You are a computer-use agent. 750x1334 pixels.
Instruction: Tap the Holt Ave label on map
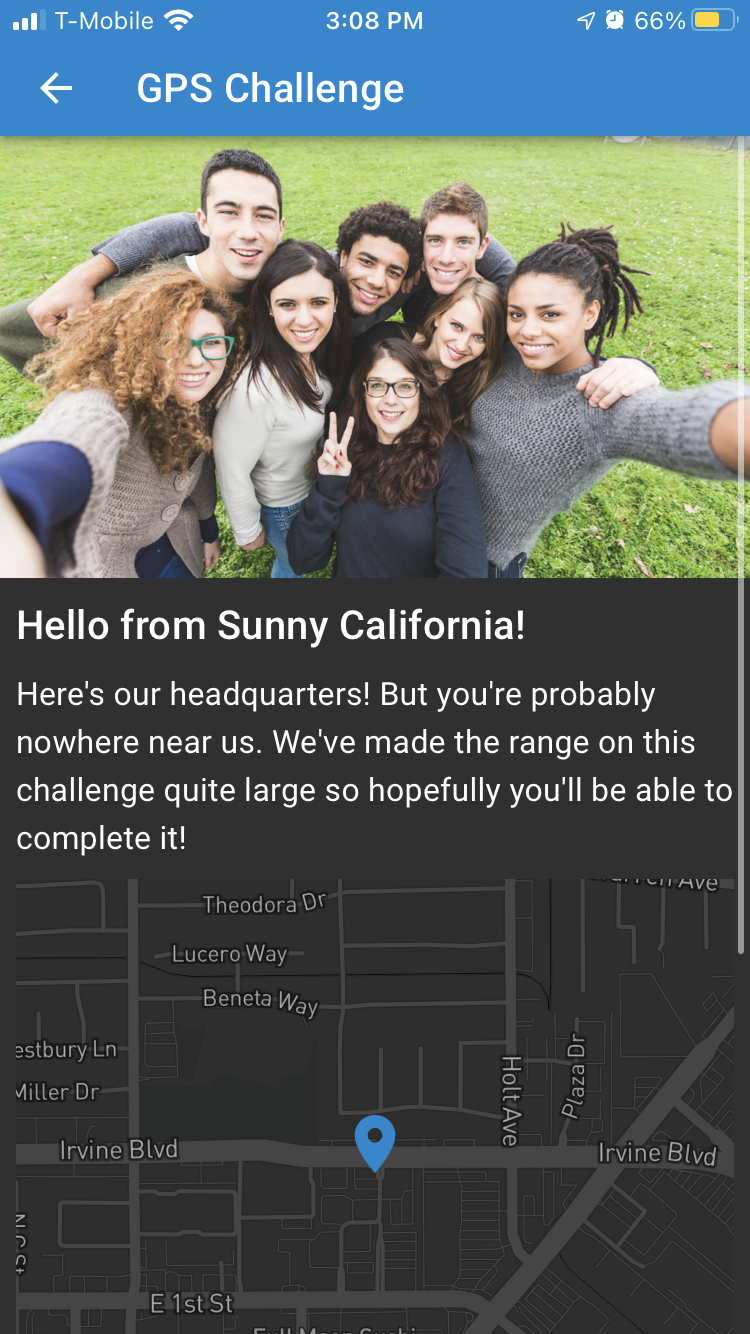point(511,1100)
